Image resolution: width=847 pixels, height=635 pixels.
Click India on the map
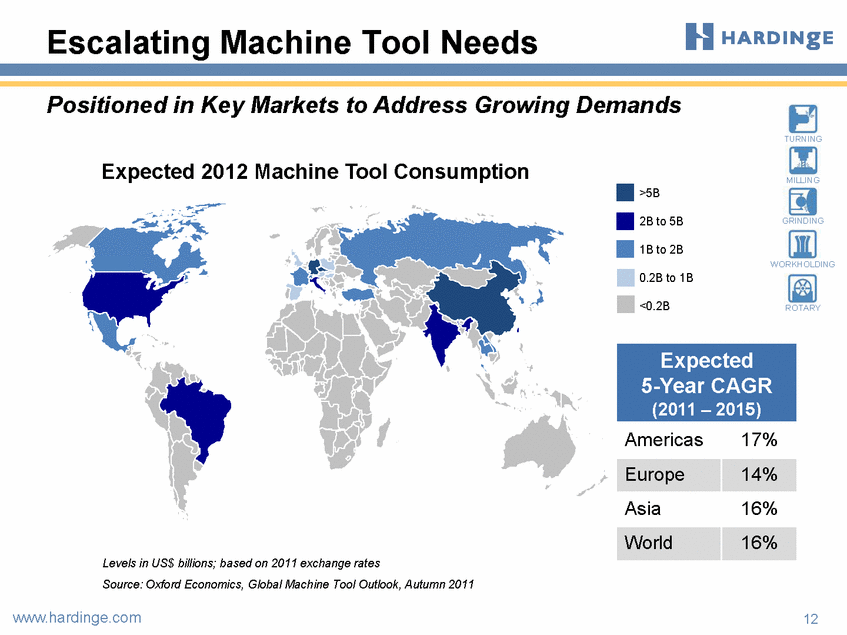pos(442,335)
